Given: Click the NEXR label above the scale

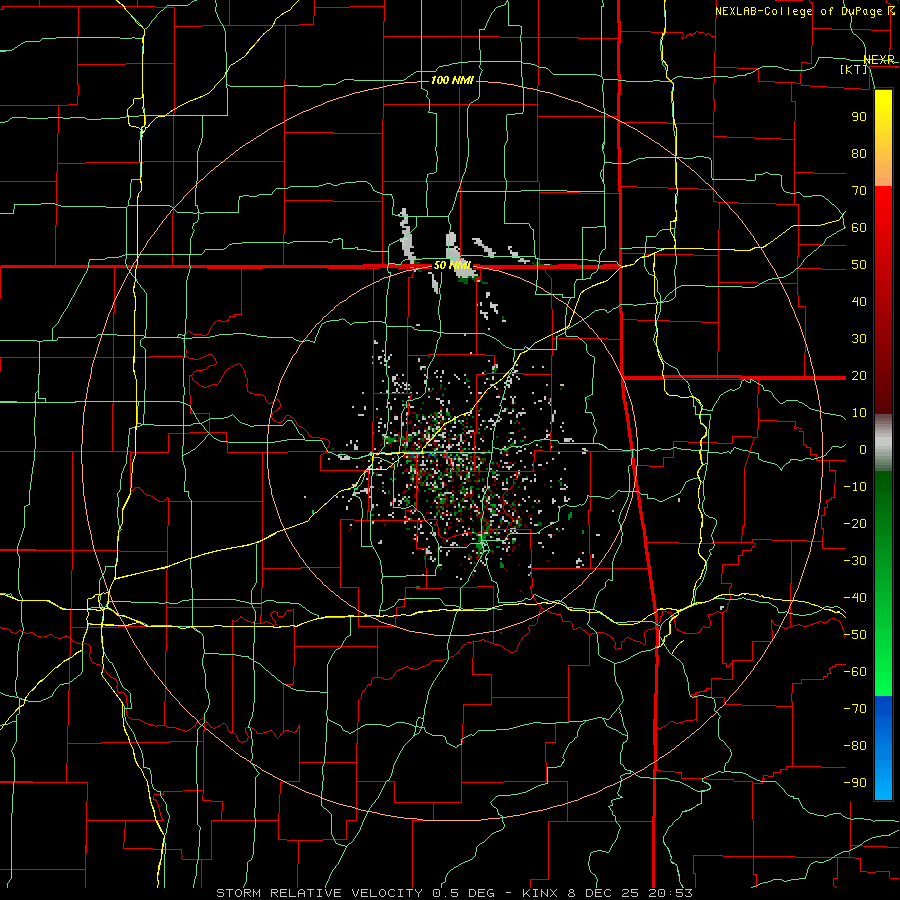Looking at the screenshot, I should click(x=879, y=60).
